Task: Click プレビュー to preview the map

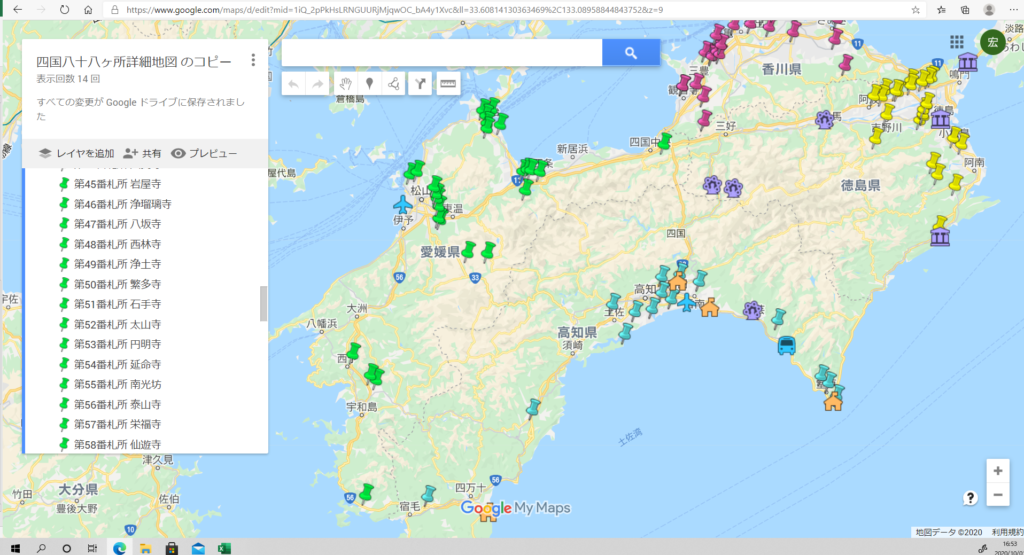Action: point(204,153)
